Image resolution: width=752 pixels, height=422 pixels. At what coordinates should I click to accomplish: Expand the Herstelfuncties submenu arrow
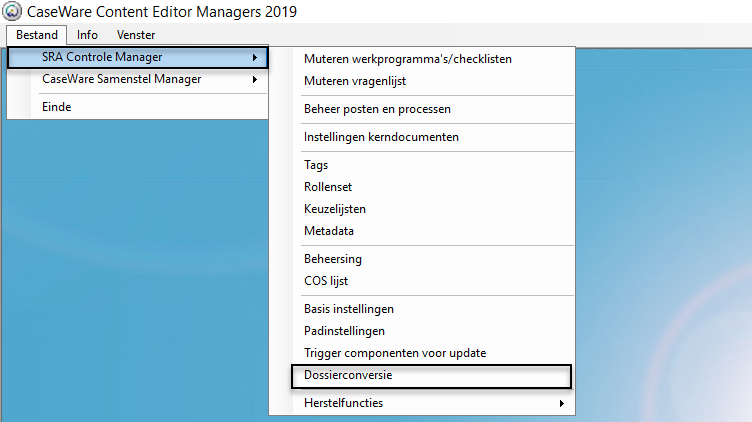[x=562, y=403]
